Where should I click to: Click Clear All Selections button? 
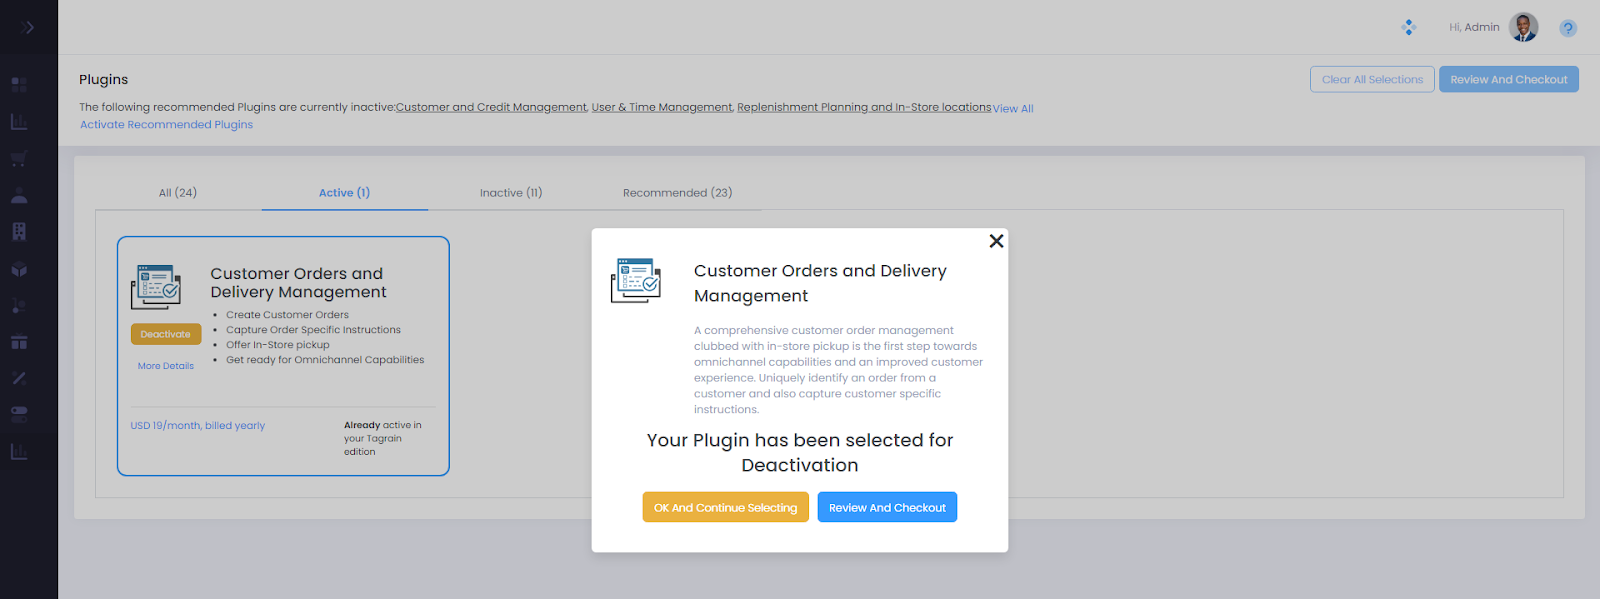pos(1372,79)
